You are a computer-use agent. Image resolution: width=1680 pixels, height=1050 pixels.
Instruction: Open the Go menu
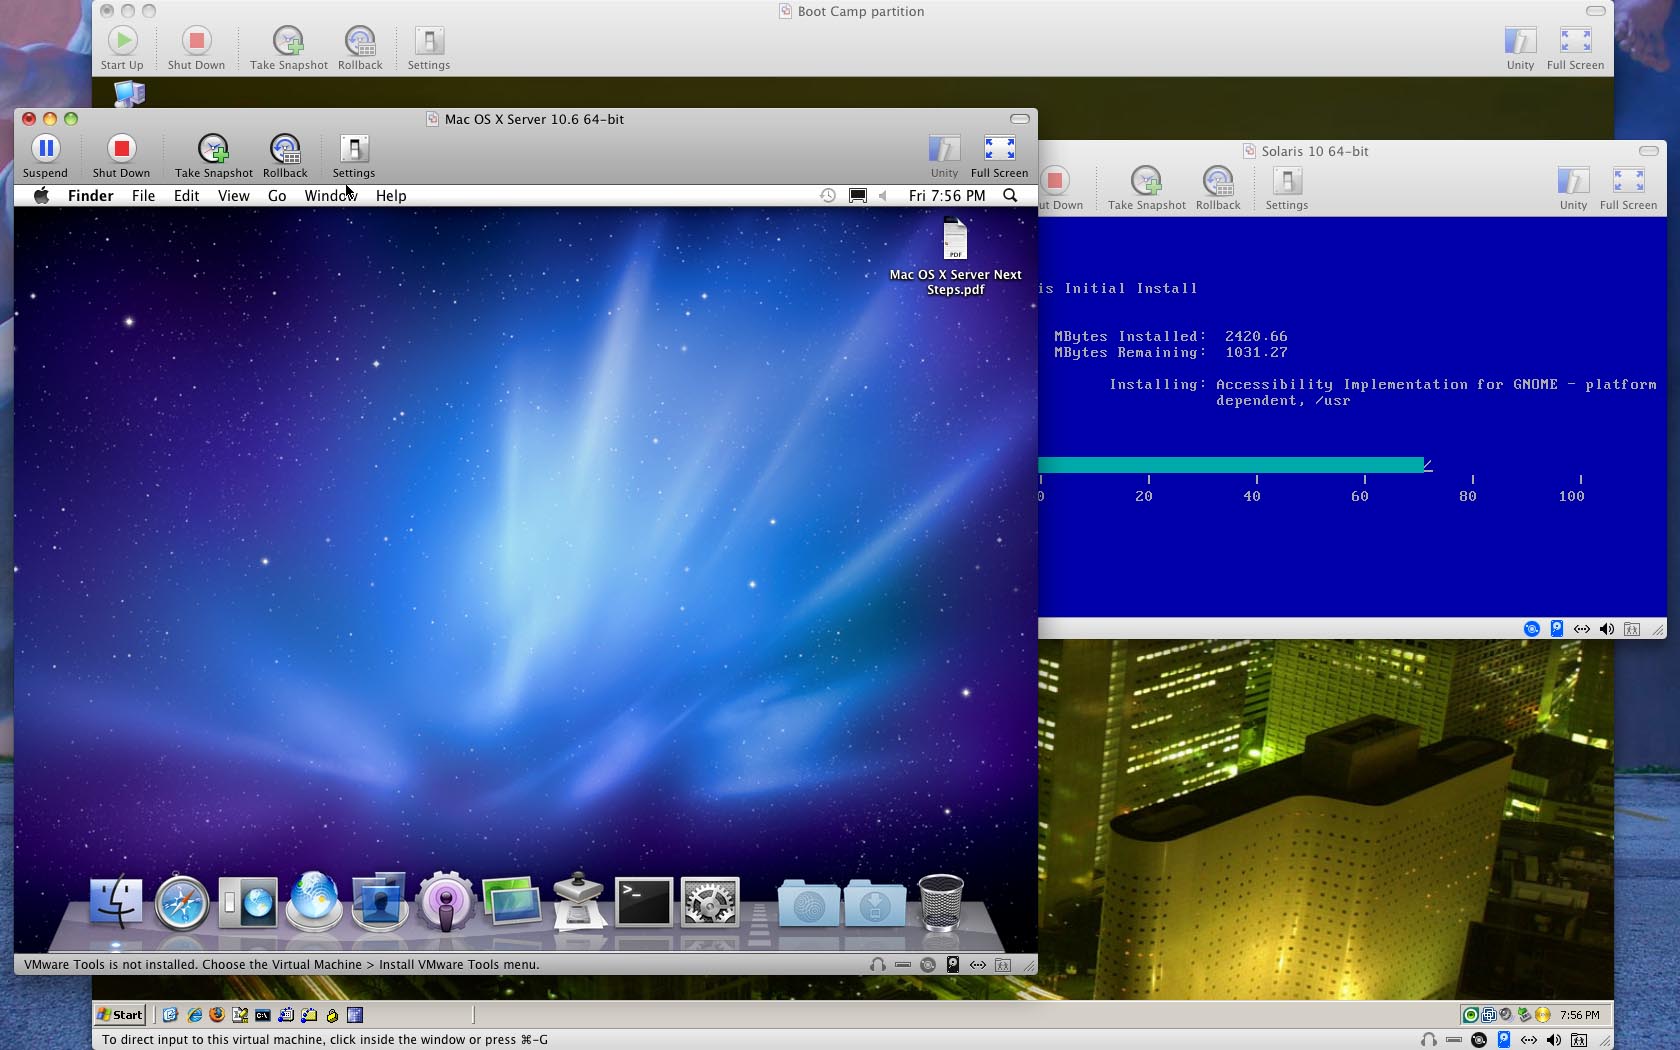pos(277,196)
